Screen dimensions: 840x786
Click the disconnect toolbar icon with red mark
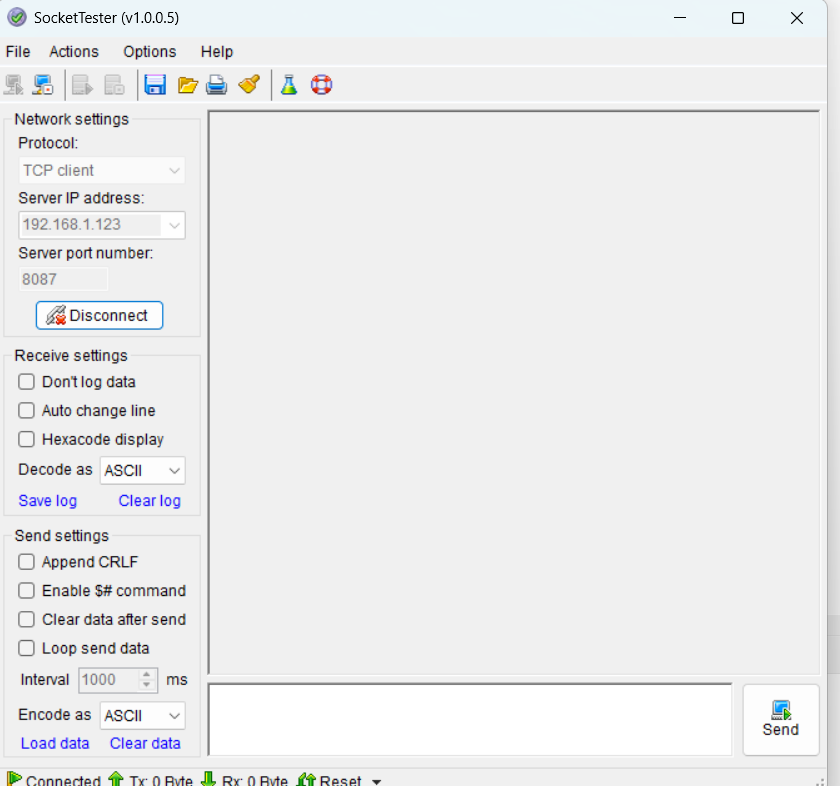(x=43, y=85)
